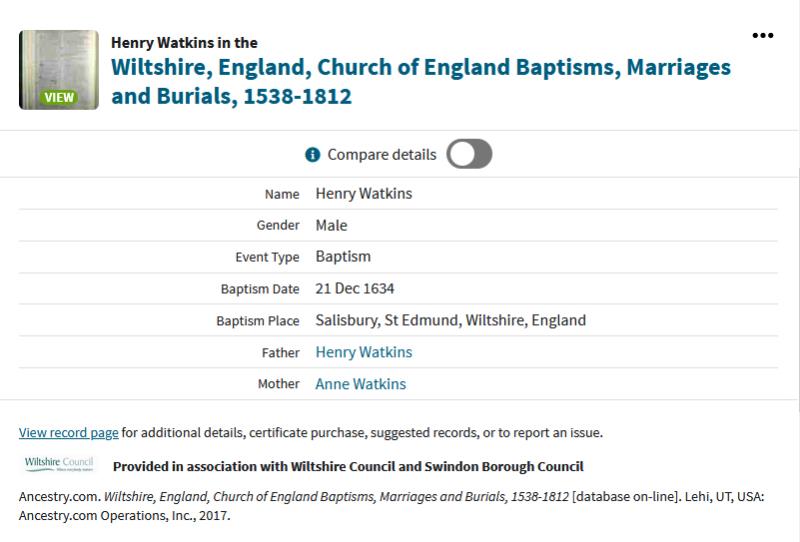Image resolution: width=800 pixels, height=542 pixels.
Task: Click the View record page link
Action: pos(69,433)
